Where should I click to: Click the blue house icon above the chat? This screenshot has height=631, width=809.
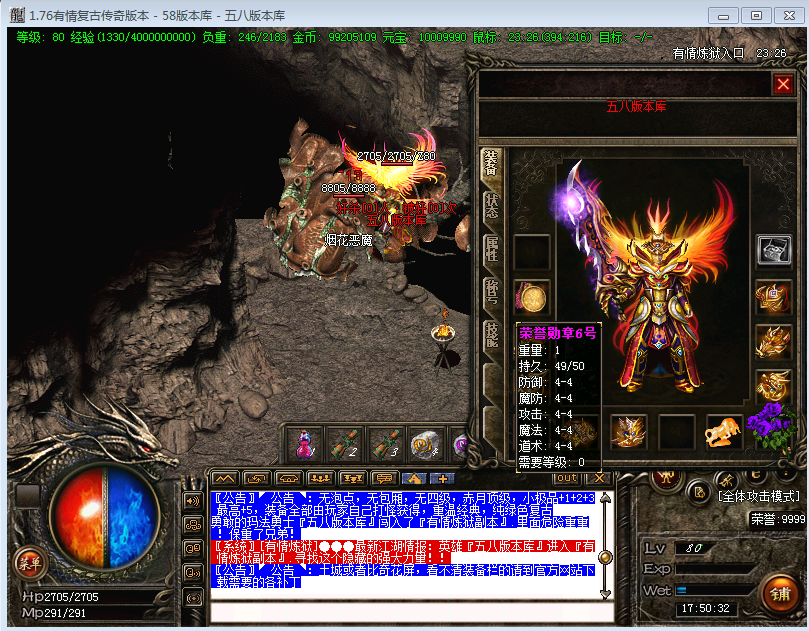click(414, 479)
